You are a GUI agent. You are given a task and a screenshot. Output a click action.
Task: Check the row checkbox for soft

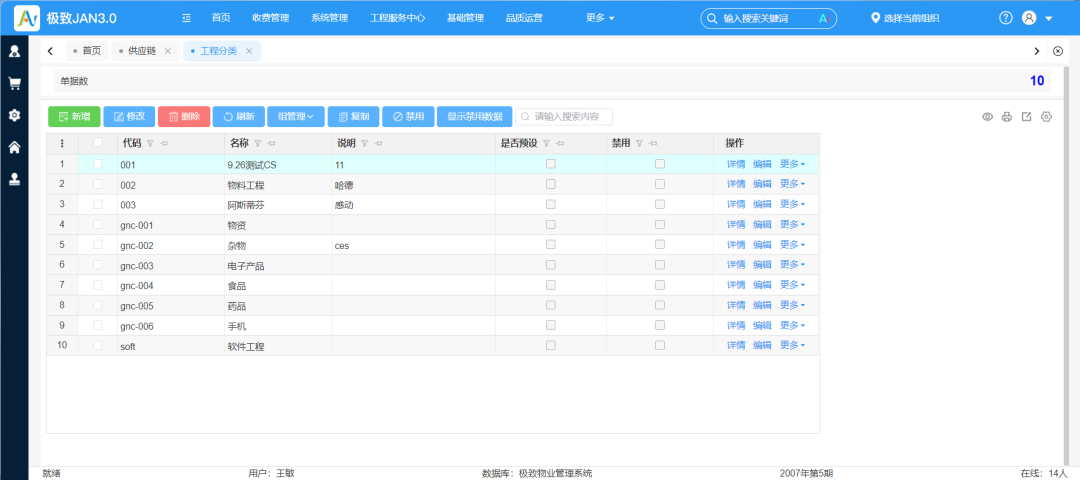98,345
